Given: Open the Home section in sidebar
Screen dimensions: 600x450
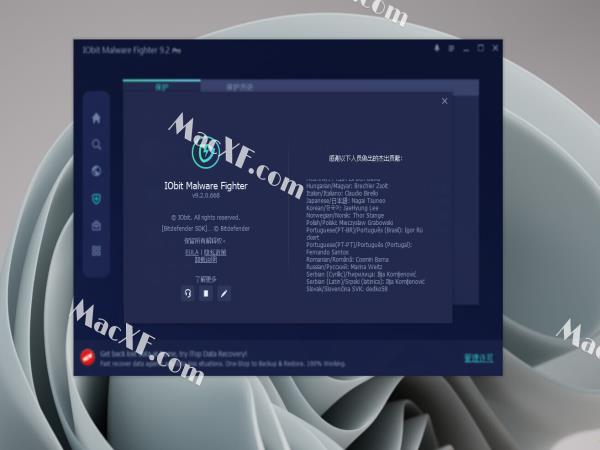Looking at the screenshot, I should tap(96, 118).
